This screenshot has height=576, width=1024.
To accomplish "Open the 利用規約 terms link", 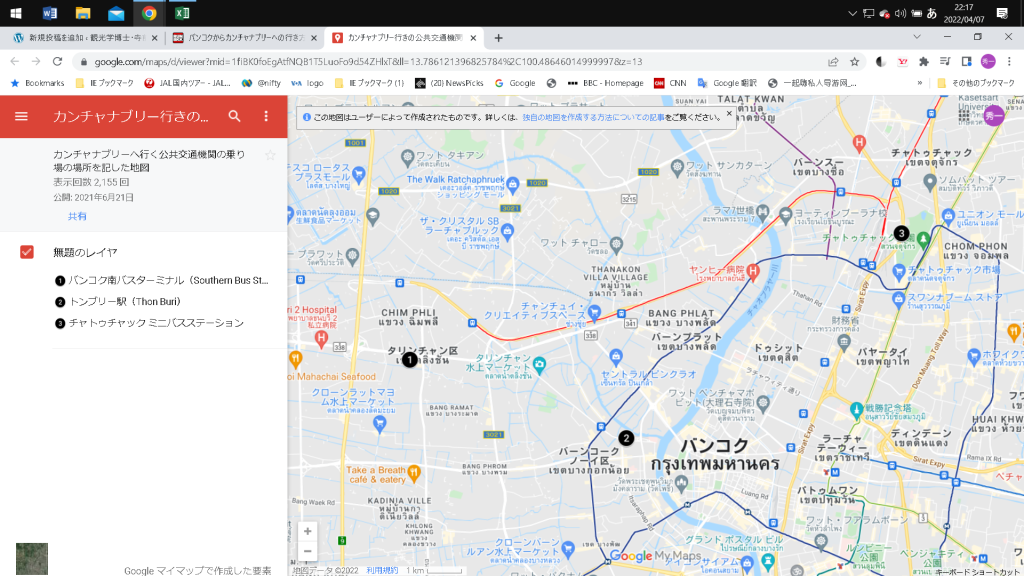I will [x=382, y=571].
